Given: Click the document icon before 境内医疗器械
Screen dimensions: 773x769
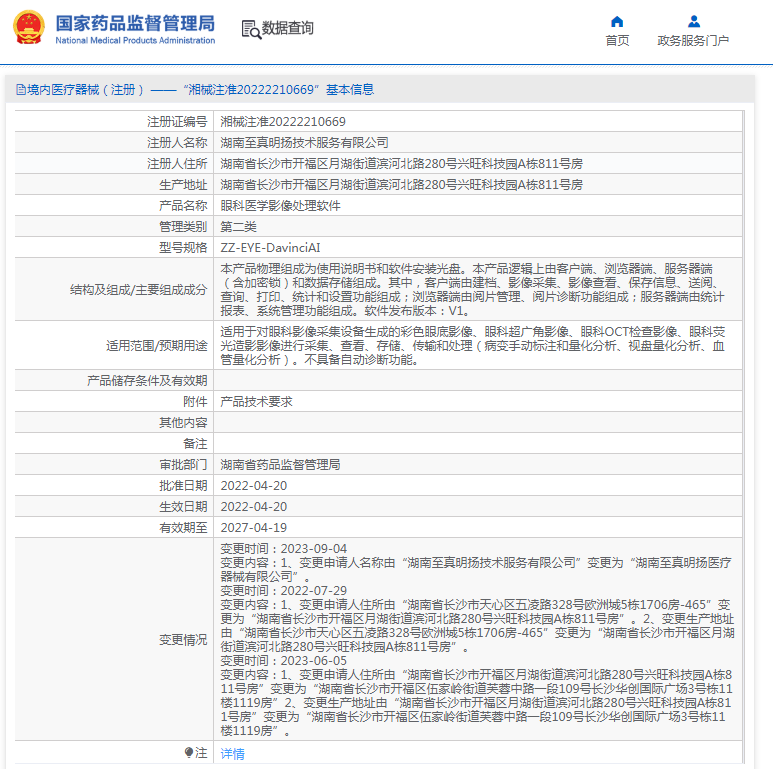Looking at the screenshot, I should (21, 90).
